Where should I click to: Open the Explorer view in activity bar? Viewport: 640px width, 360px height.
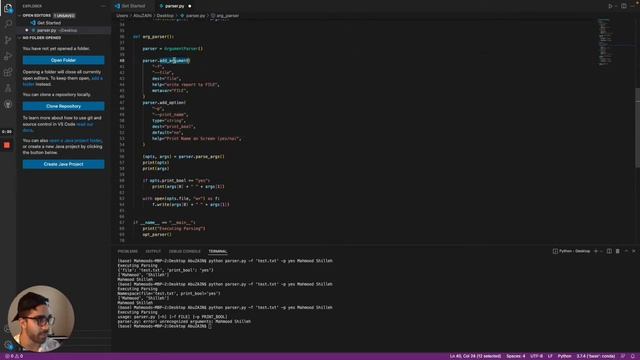pyautogui.click(x=8, y=8)
